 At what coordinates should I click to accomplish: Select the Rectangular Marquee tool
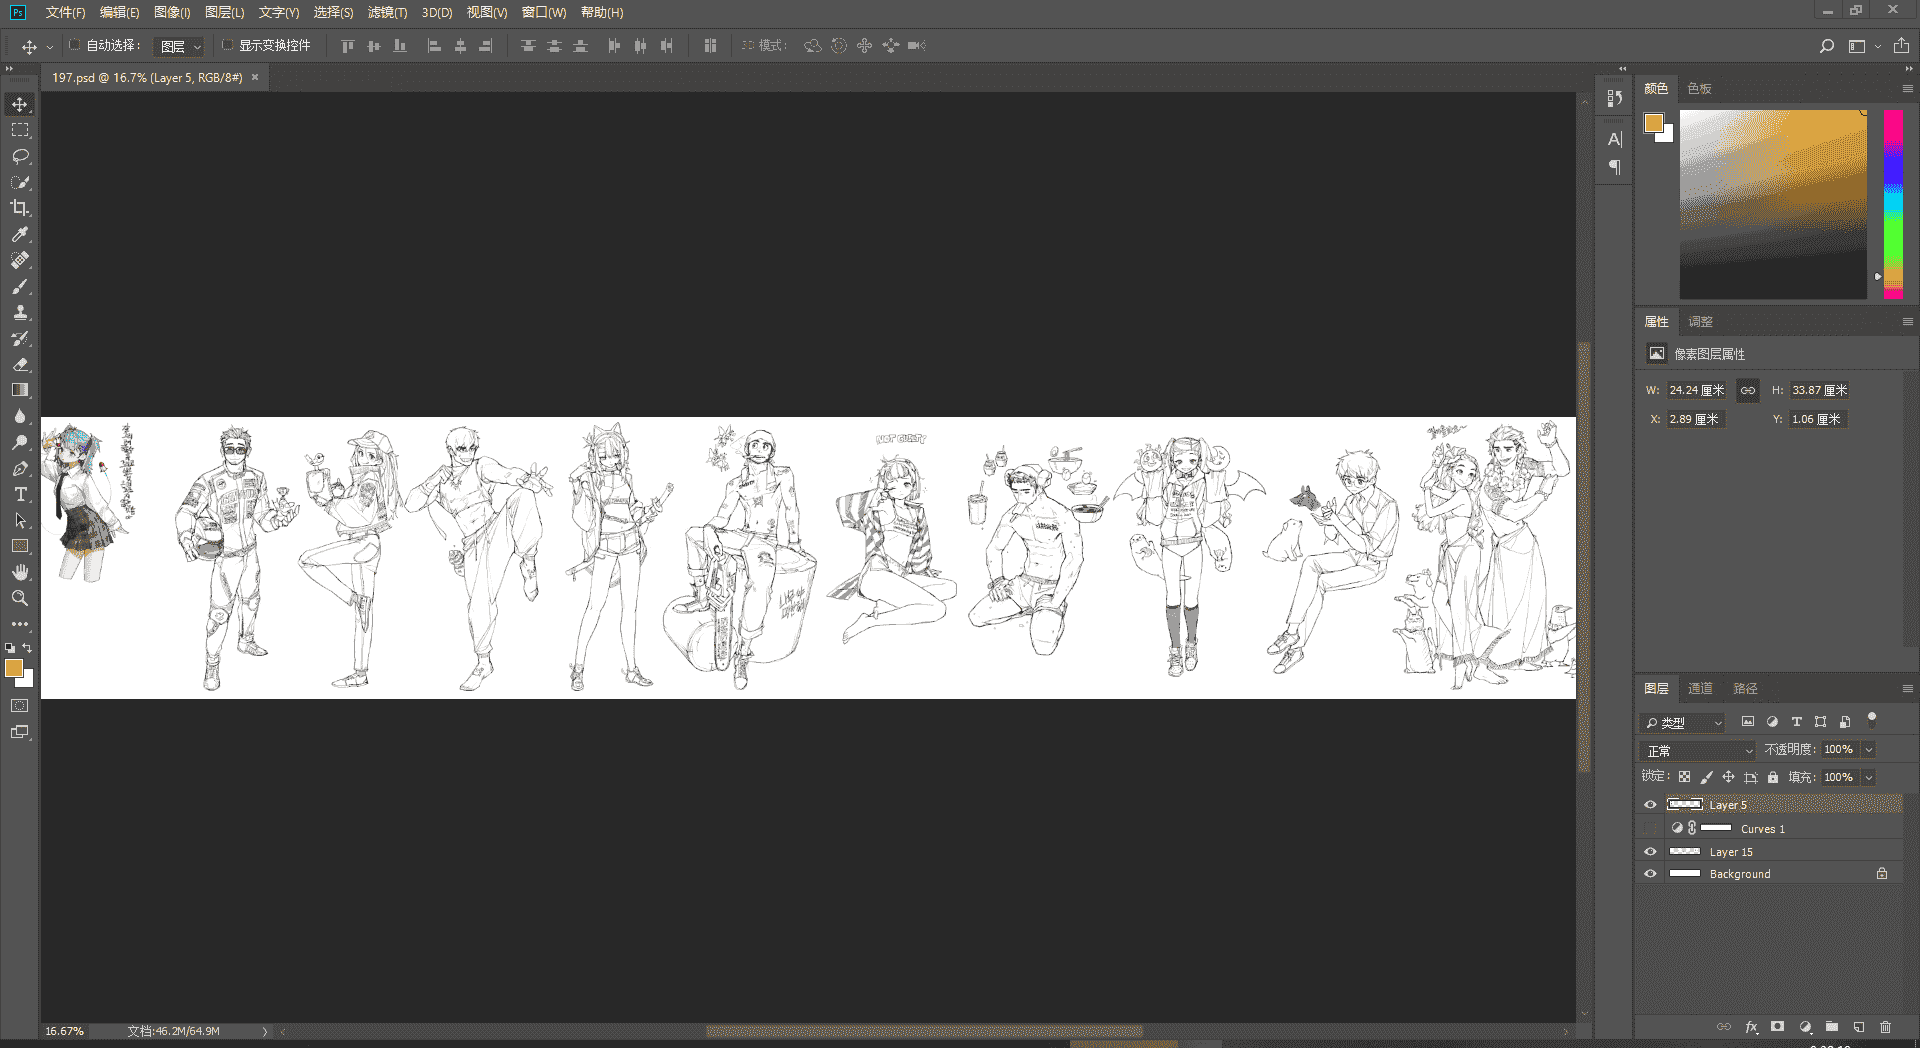point(20,130)
